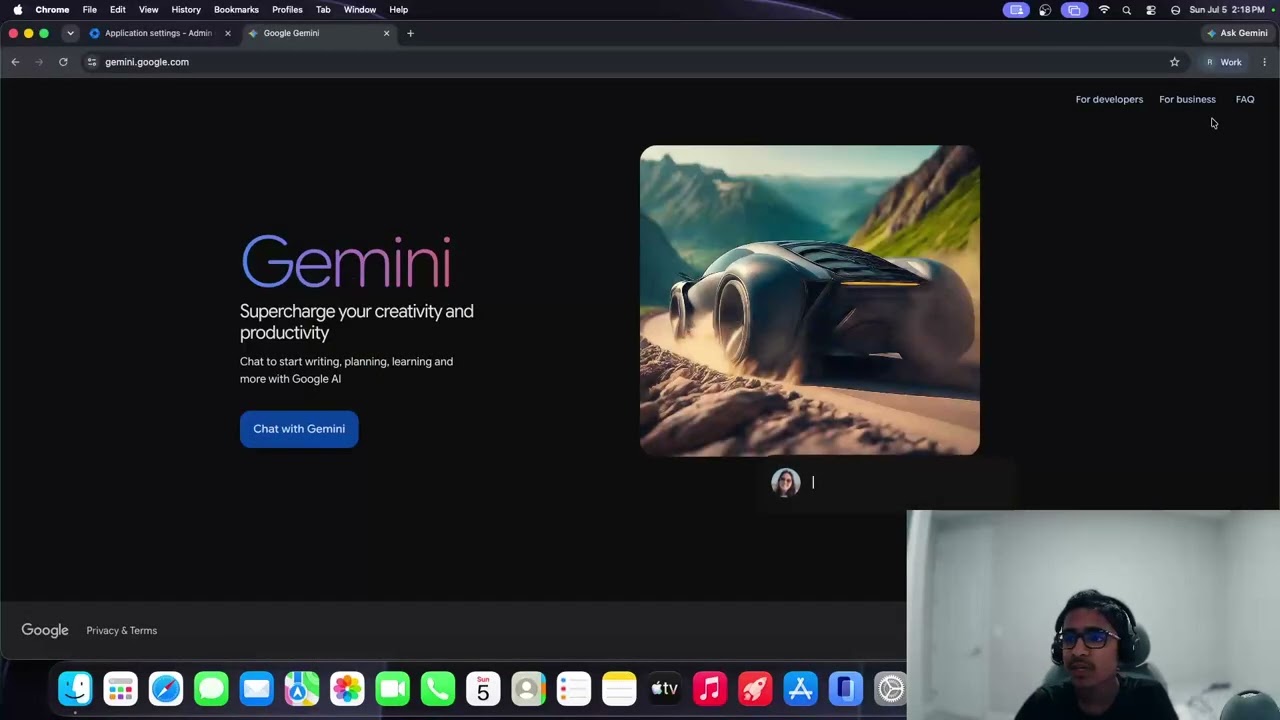Open Contacts from the Dock

tap(529, 689)
